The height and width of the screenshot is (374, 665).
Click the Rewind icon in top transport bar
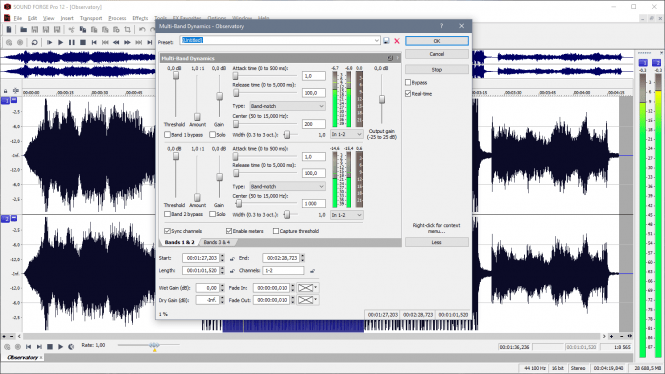[116, 42]
